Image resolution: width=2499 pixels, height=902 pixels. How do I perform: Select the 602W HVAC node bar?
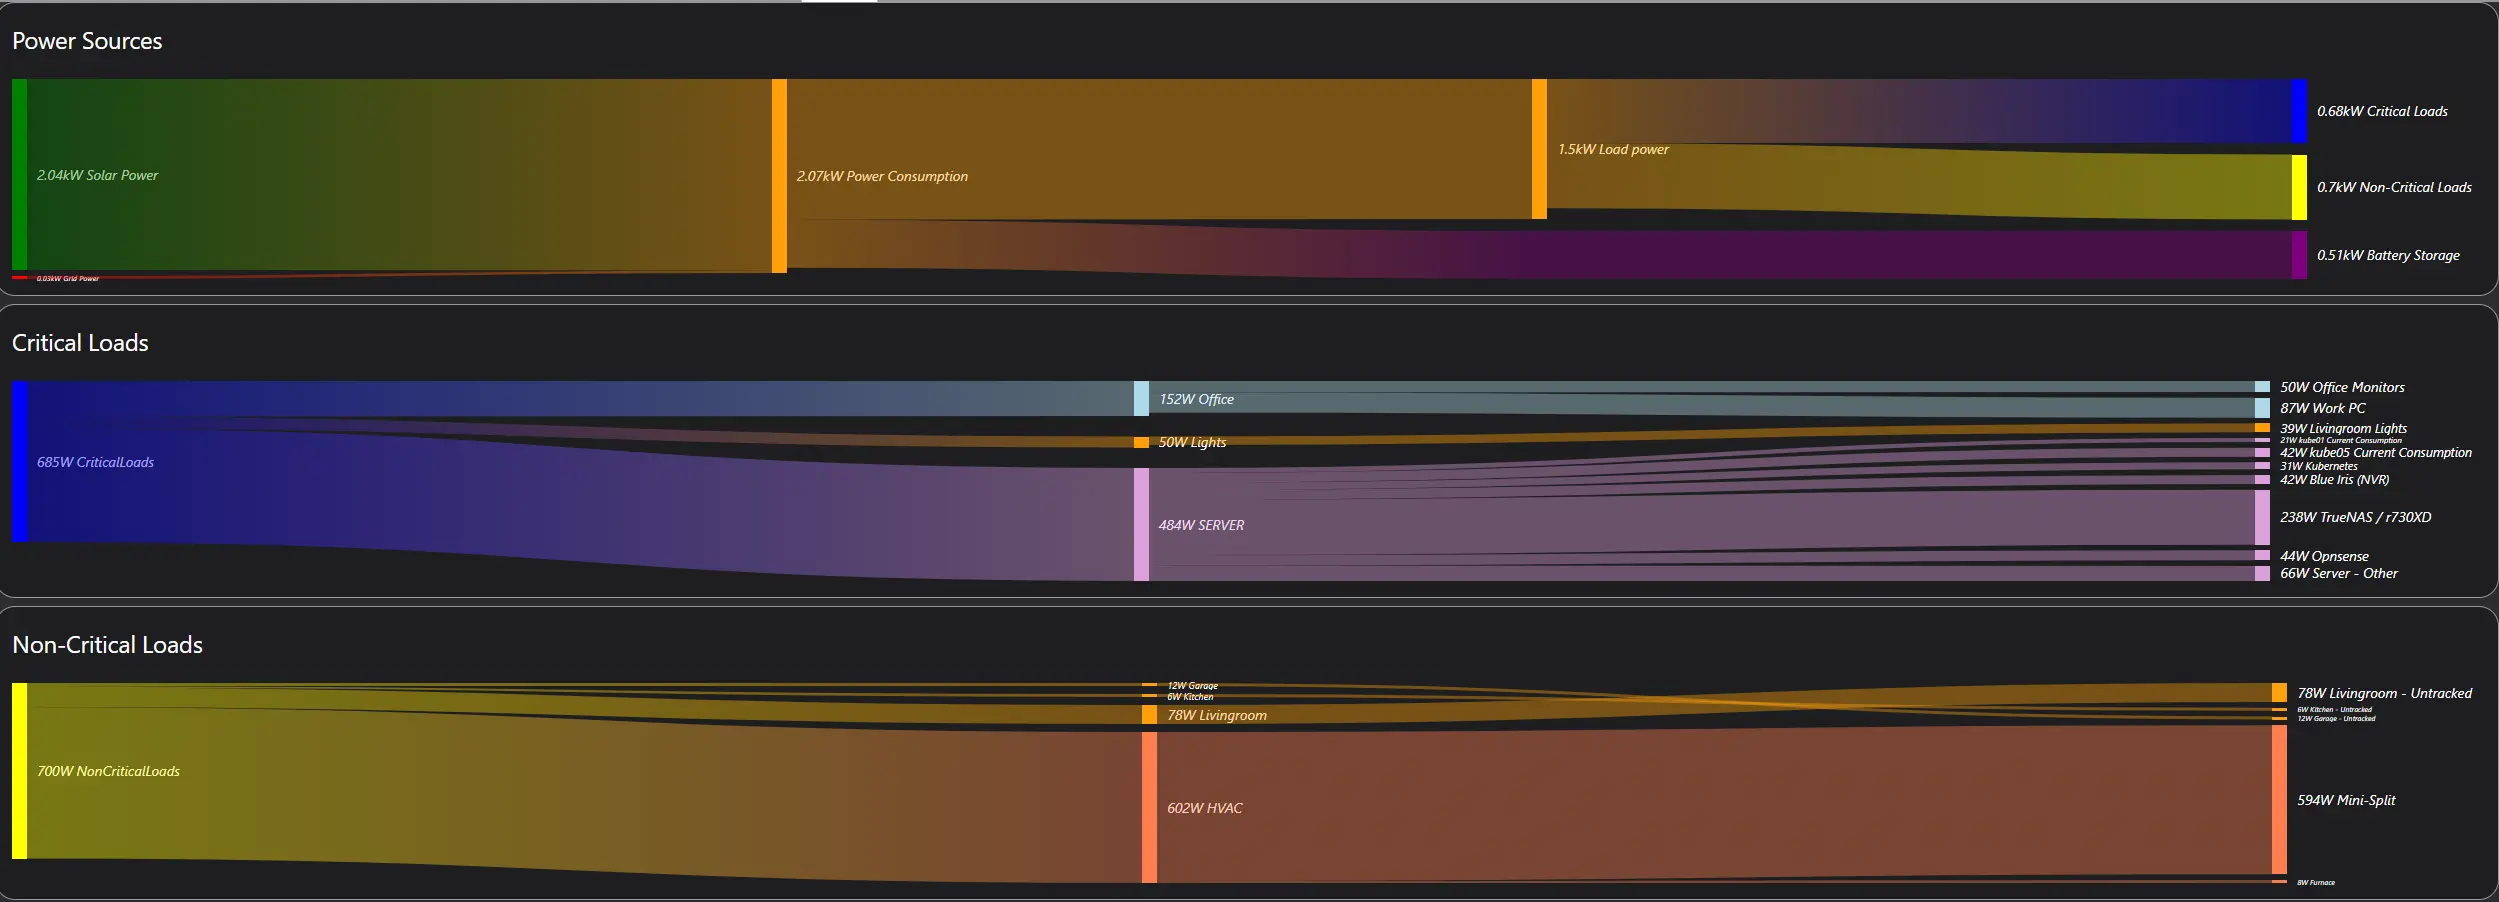click(1149, 807)
